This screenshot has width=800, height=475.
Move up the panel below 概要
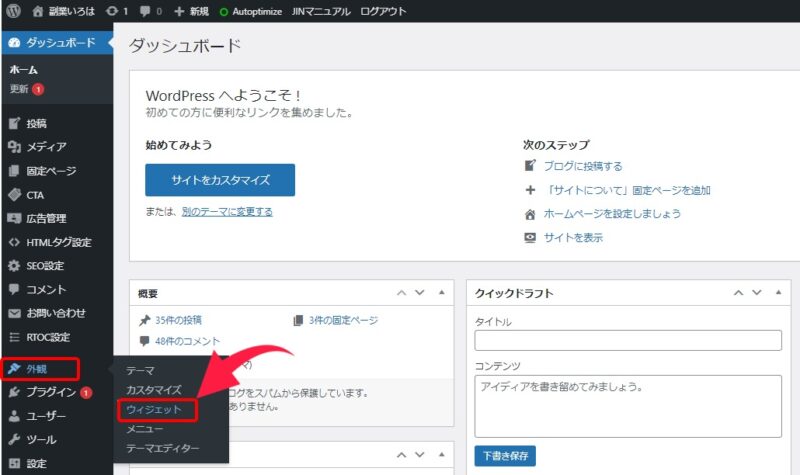(x=402, y=455)
